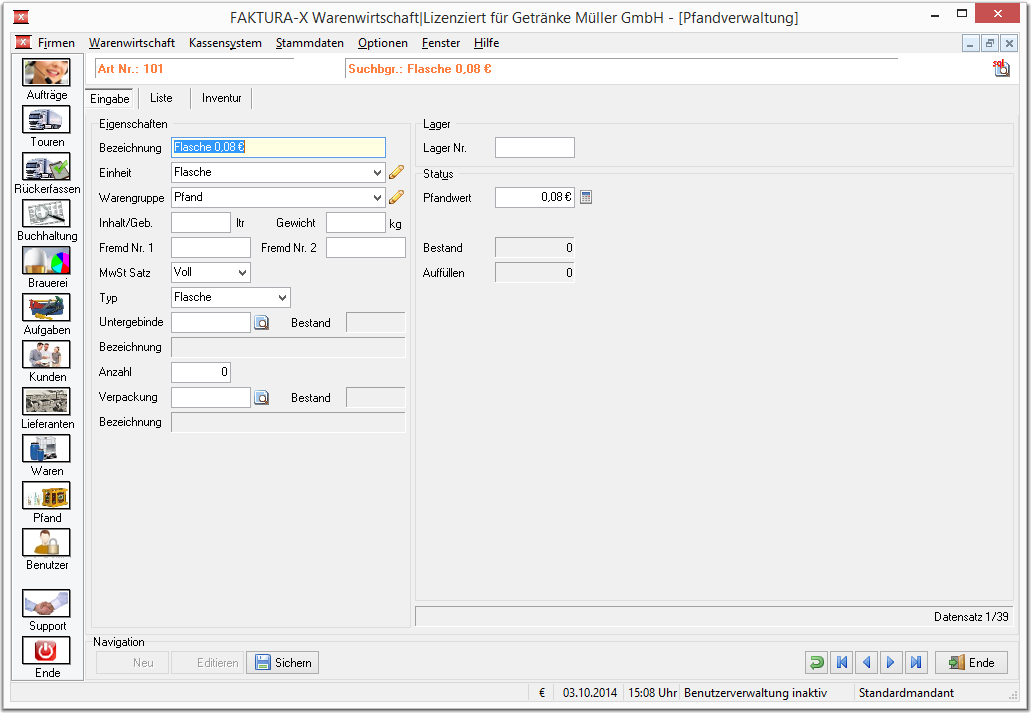
Task: Switch to the Eingabe tab
Action: [110, 99]
